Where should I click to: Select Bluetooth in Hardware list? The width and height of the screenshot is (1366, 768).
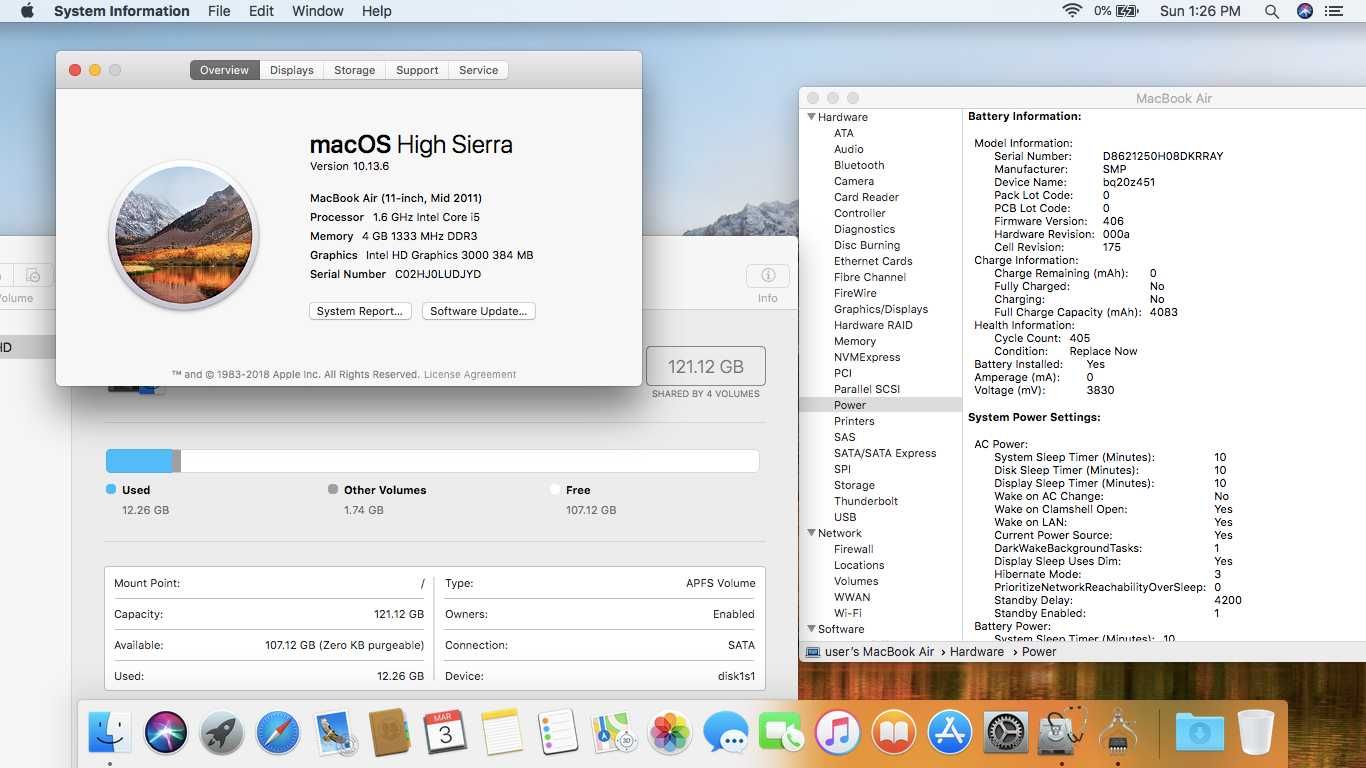(859, 165)
